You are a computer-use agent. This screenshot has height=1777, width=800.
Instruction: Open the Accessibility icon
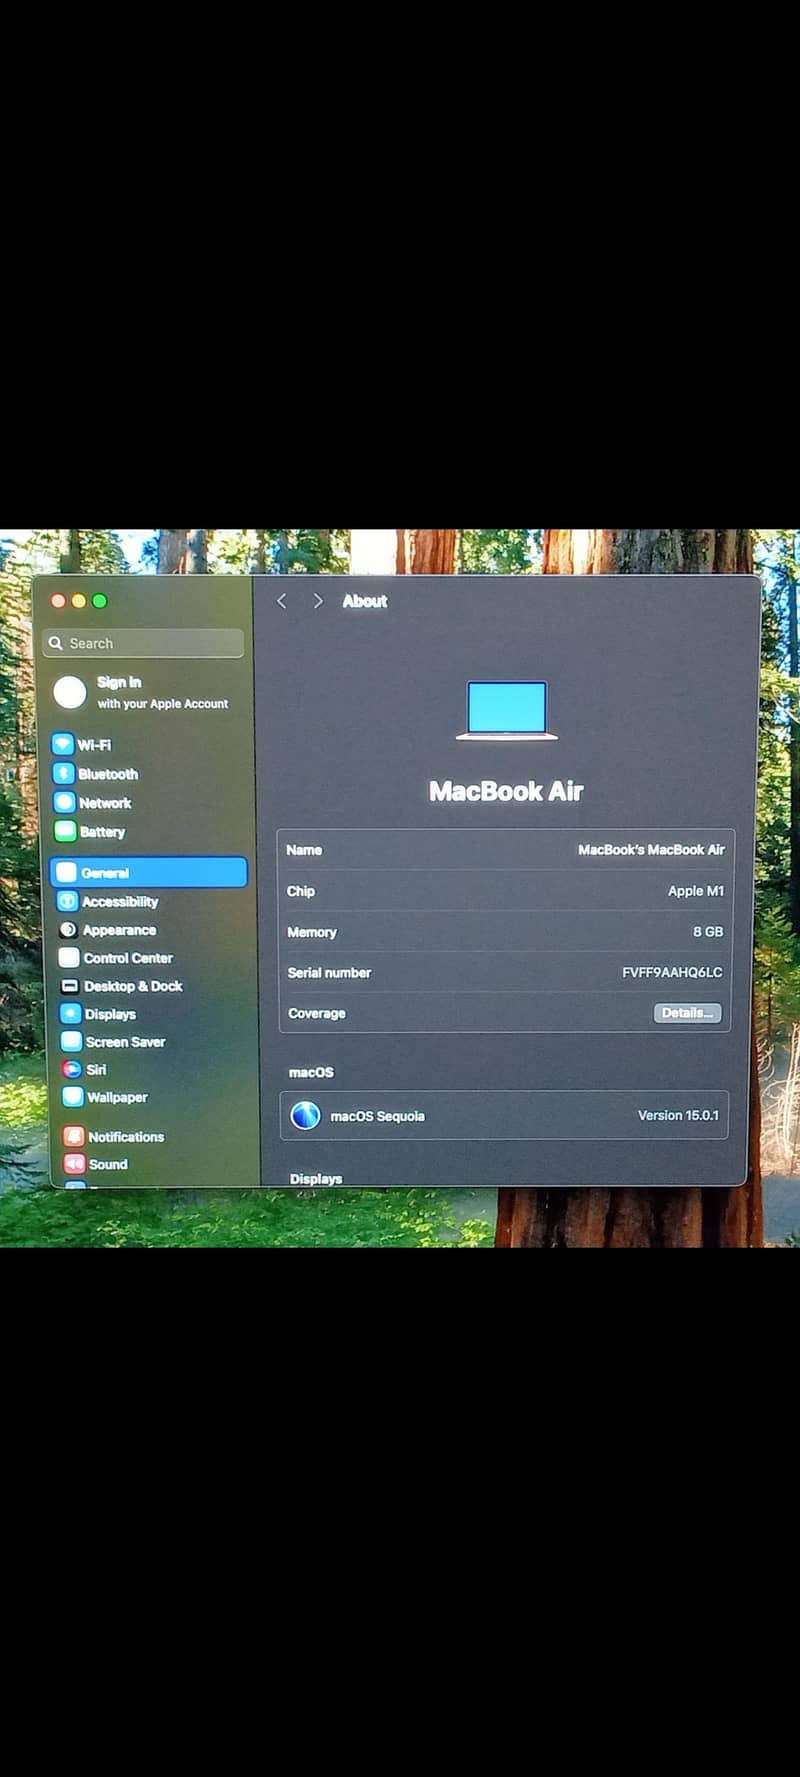pyautogui.click(x=68, y=901)
